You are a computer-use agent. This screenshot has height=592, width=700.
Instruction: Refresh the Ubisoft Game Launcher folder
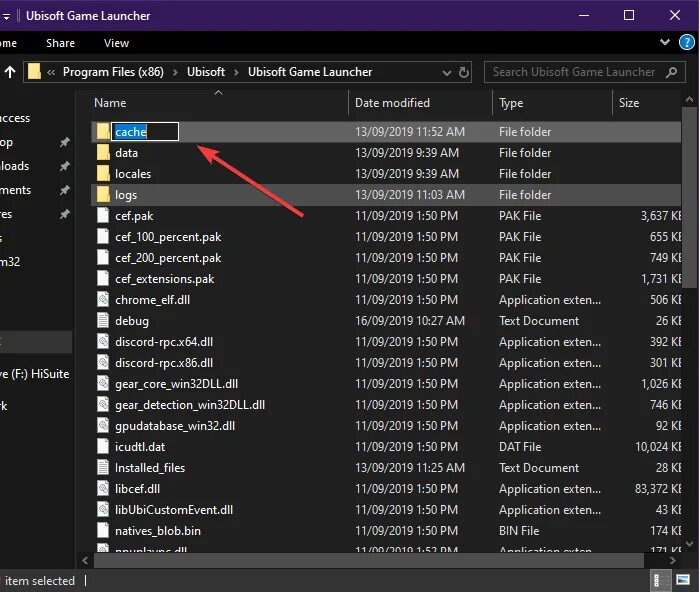464,72
